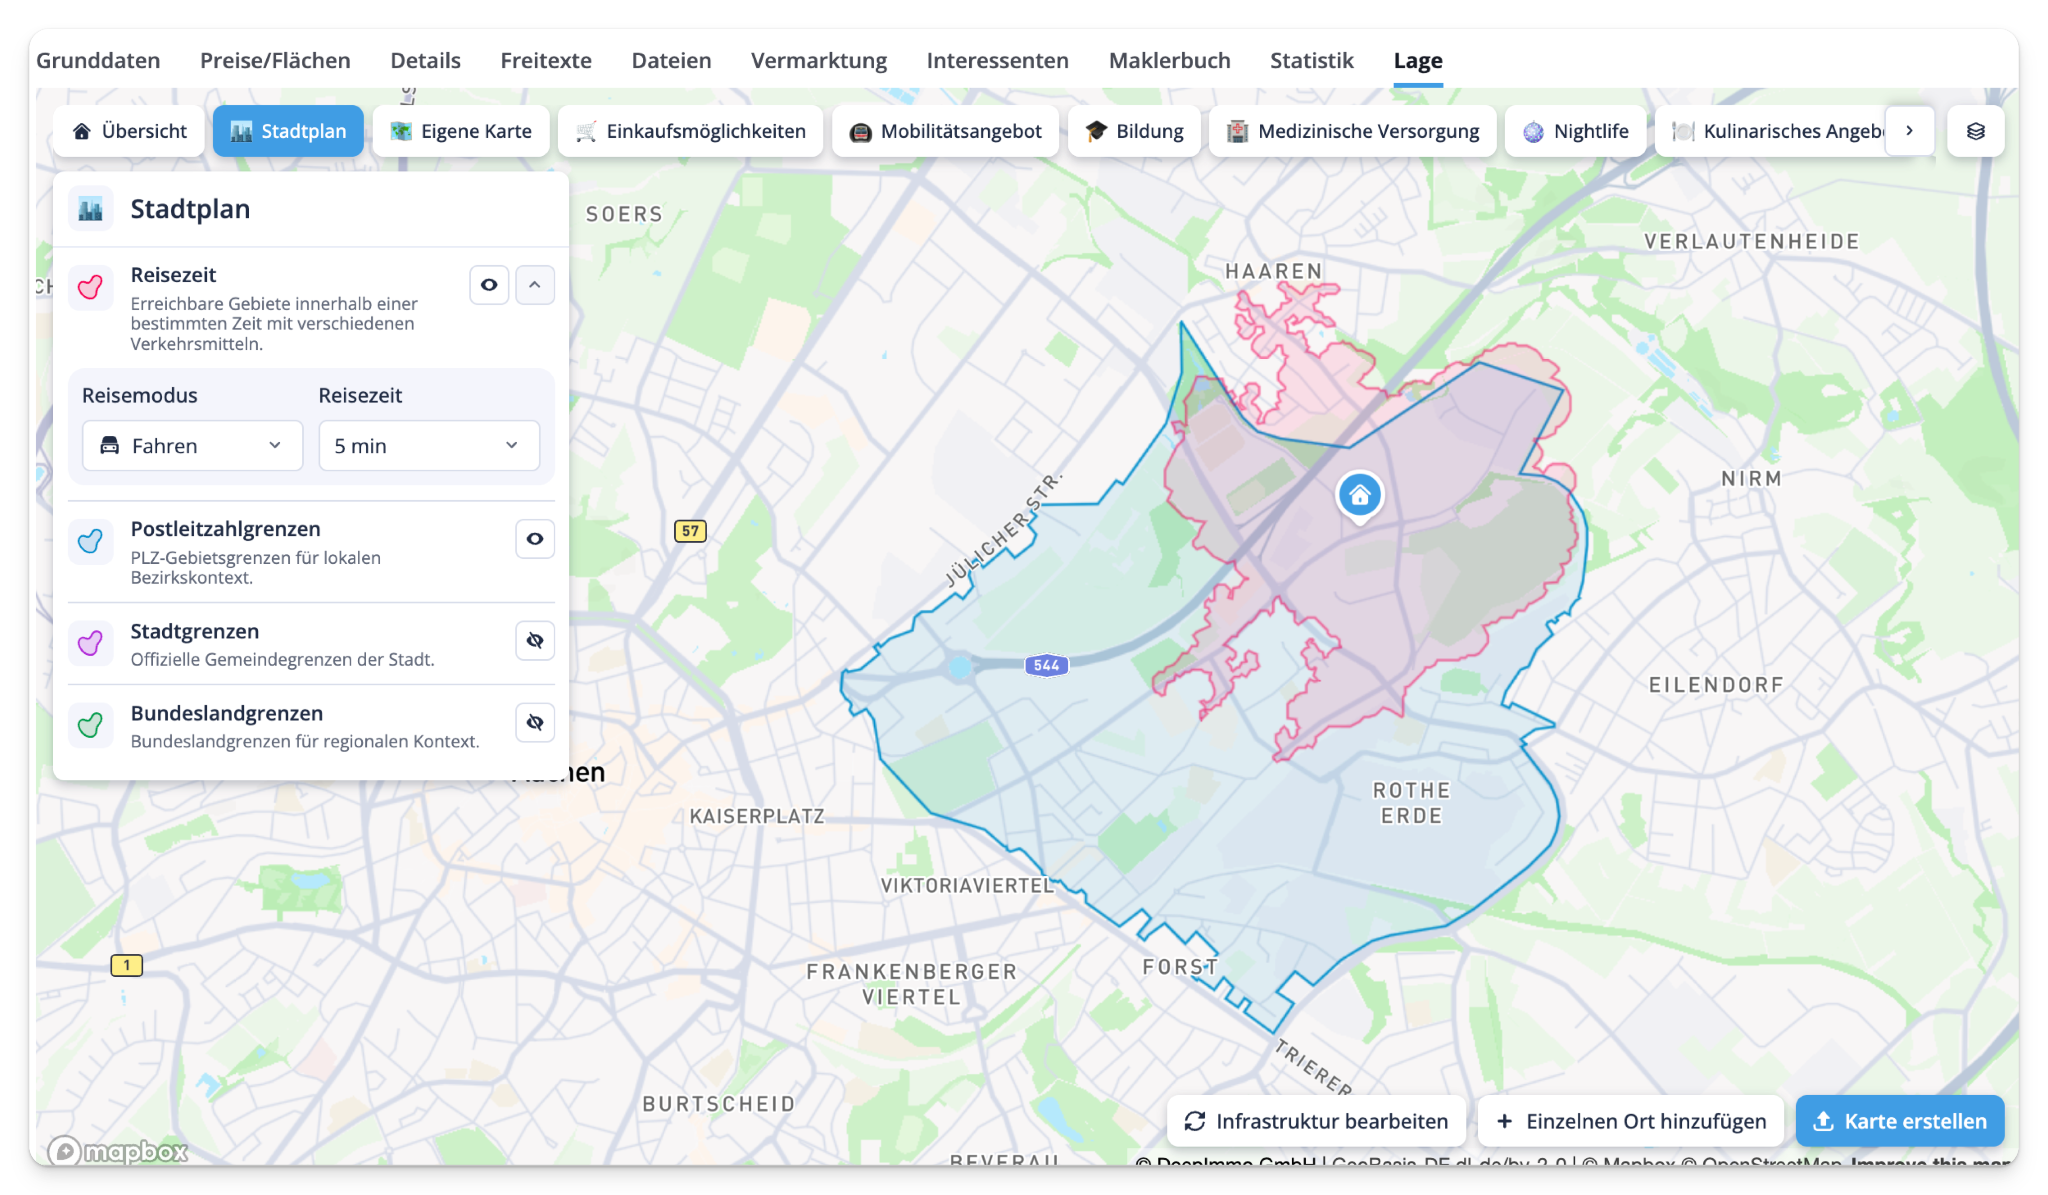Collapse the Reisezeit section chevron

click(x=535, y=285)
